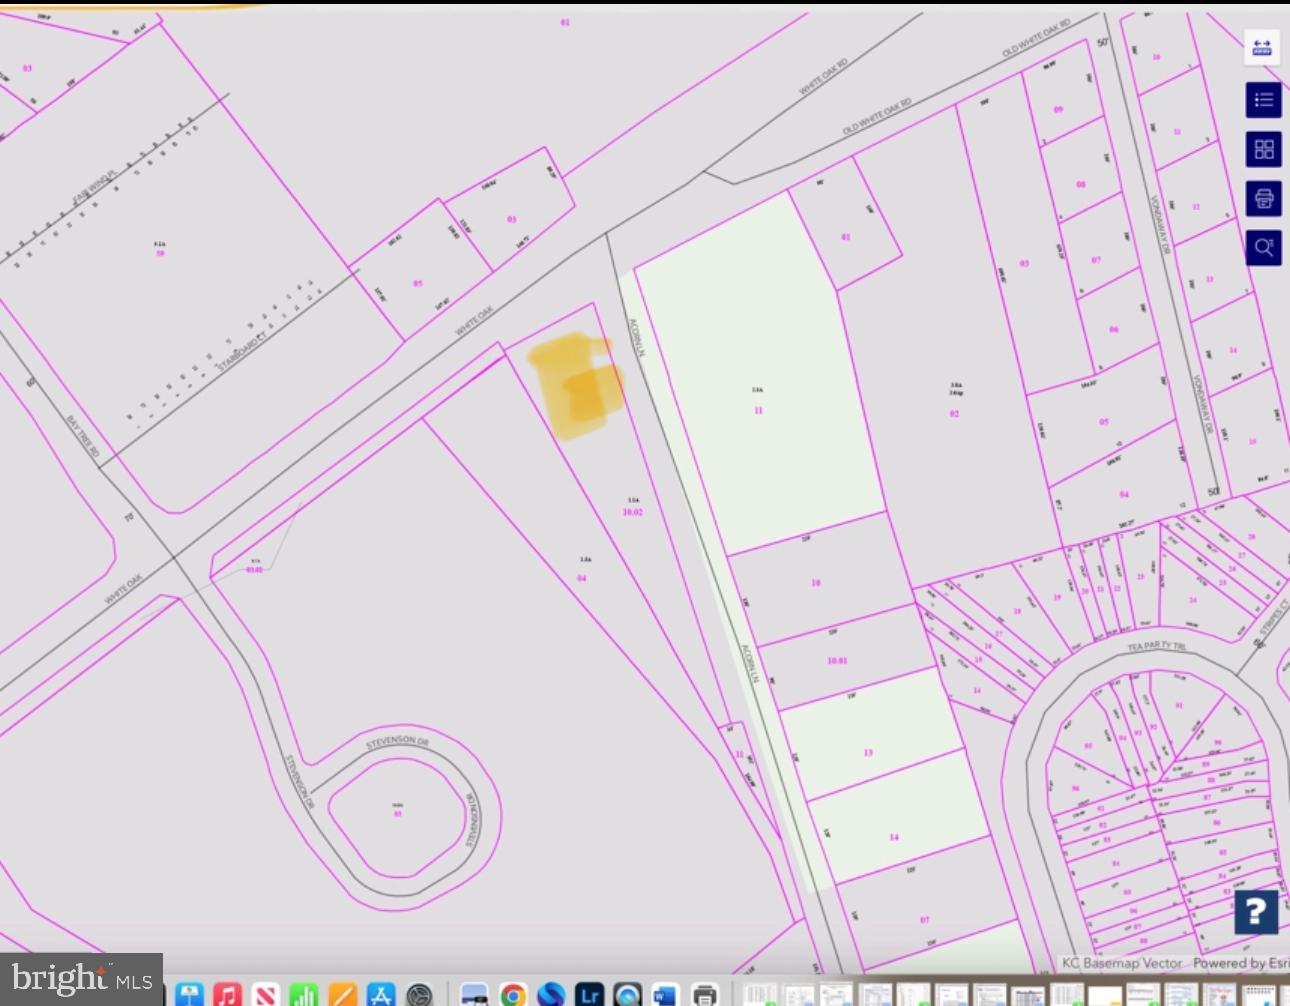Screen dimensions: 1290x1006
Task: Open the Music app in dock
Action: click(227, 994)
